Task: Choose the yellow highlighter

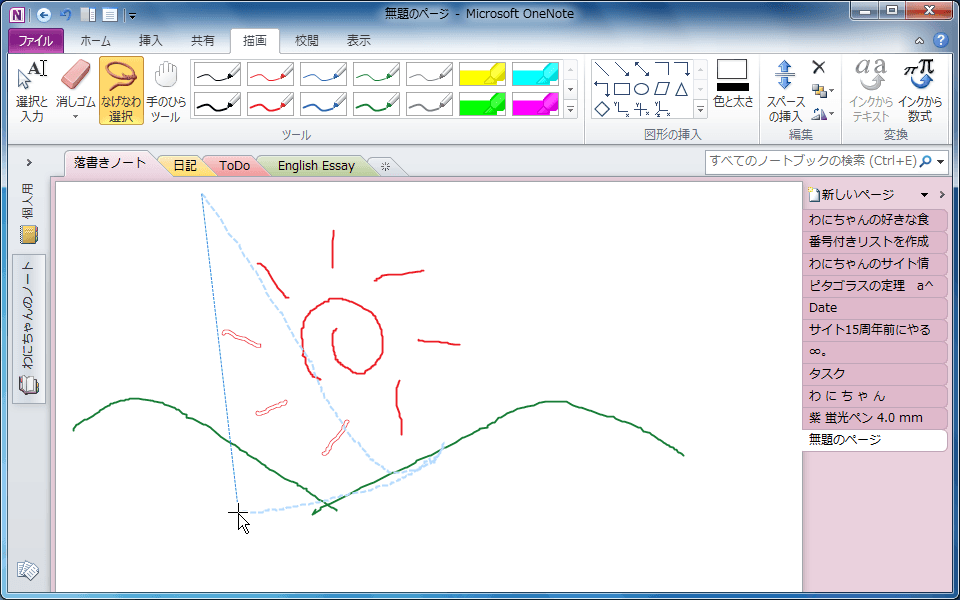Action: (x=482, y=73)
